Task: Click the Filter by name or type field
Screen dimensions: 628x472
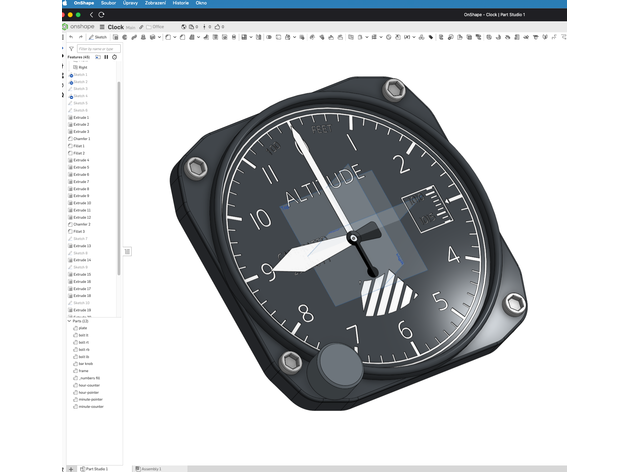Action: tap(99, 48)
